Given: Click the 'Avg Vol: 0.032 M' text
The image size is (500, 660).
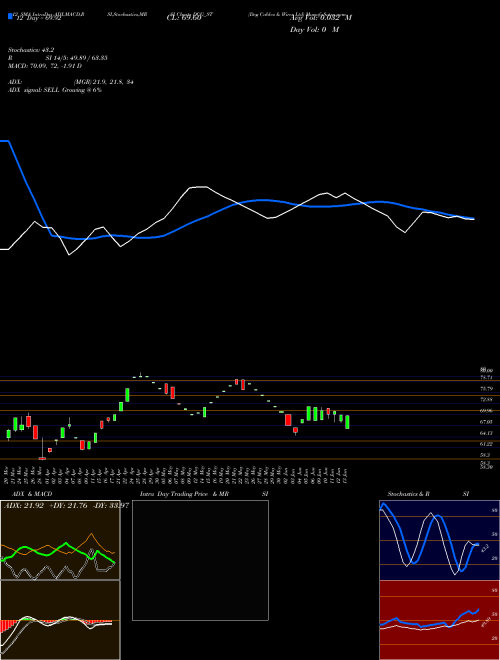Looking at the screenshot, I should click(320, 18).
